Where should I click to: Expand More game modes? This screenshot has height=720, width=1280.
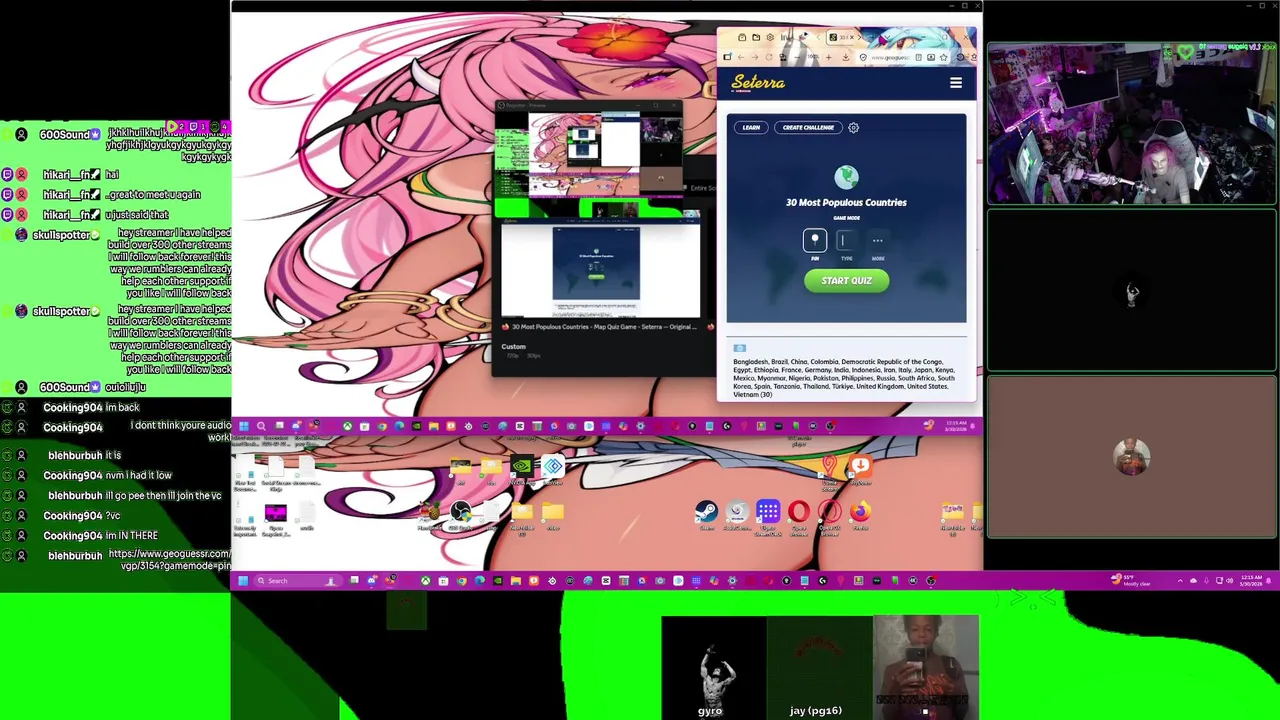coord(878,241)
